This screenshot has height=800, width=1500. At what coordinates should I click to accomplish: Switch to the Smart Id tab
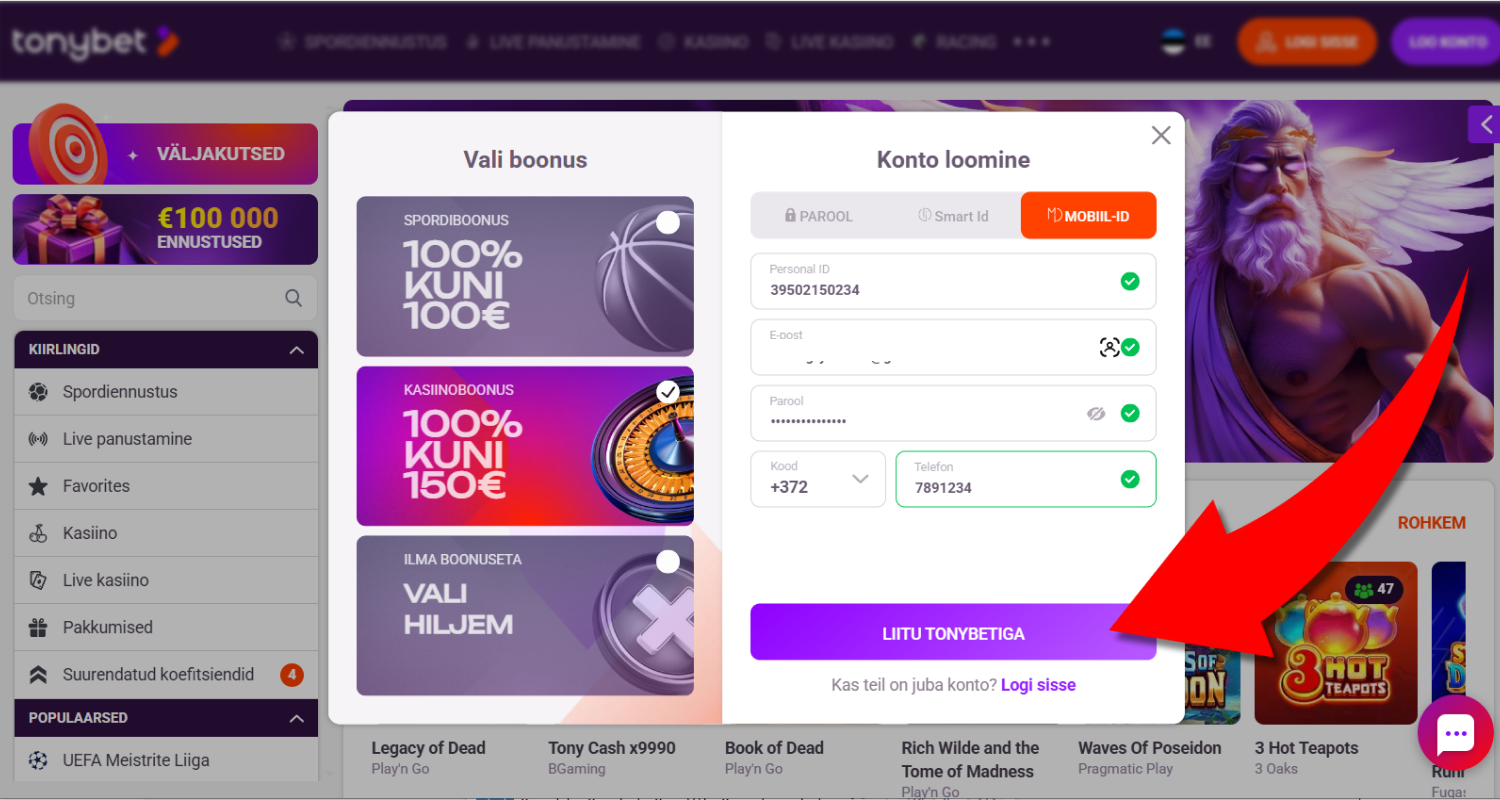pos(953,216)
